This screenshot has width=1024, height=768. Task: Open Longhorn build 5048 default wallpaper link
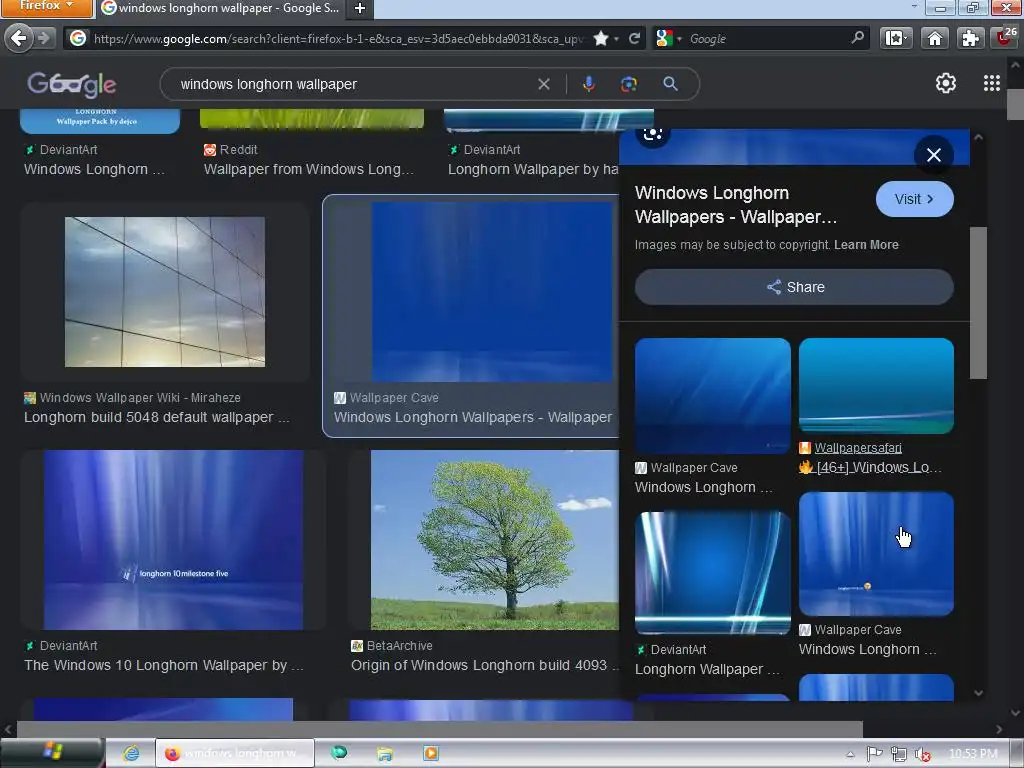pyautogui.click(x=157, y=417)
